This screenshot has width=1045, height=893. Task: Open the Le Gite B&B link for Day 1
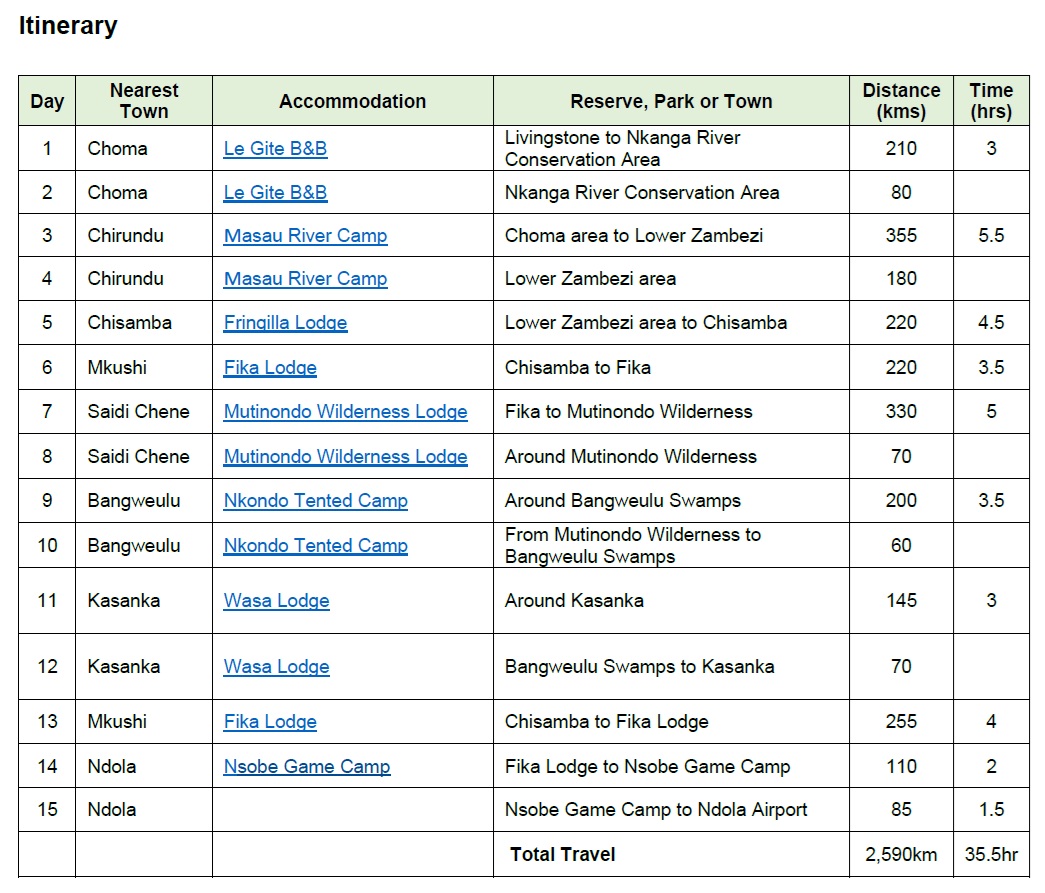(275, 148)
